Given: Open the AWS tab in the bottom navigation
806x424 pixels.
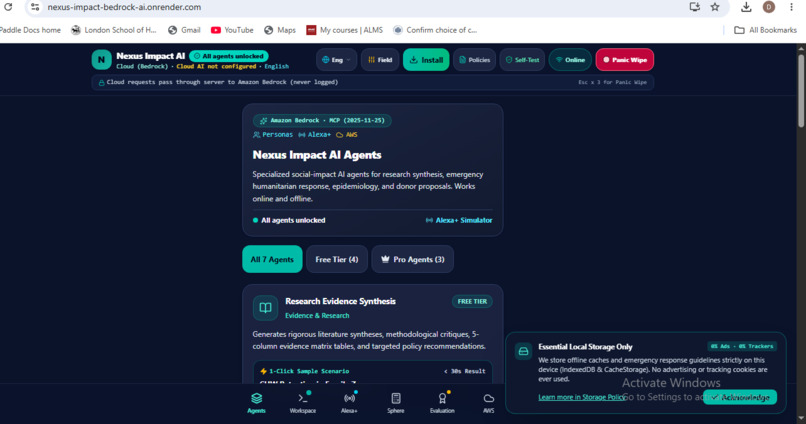Looking at the screenshot, I should point(488,403).
